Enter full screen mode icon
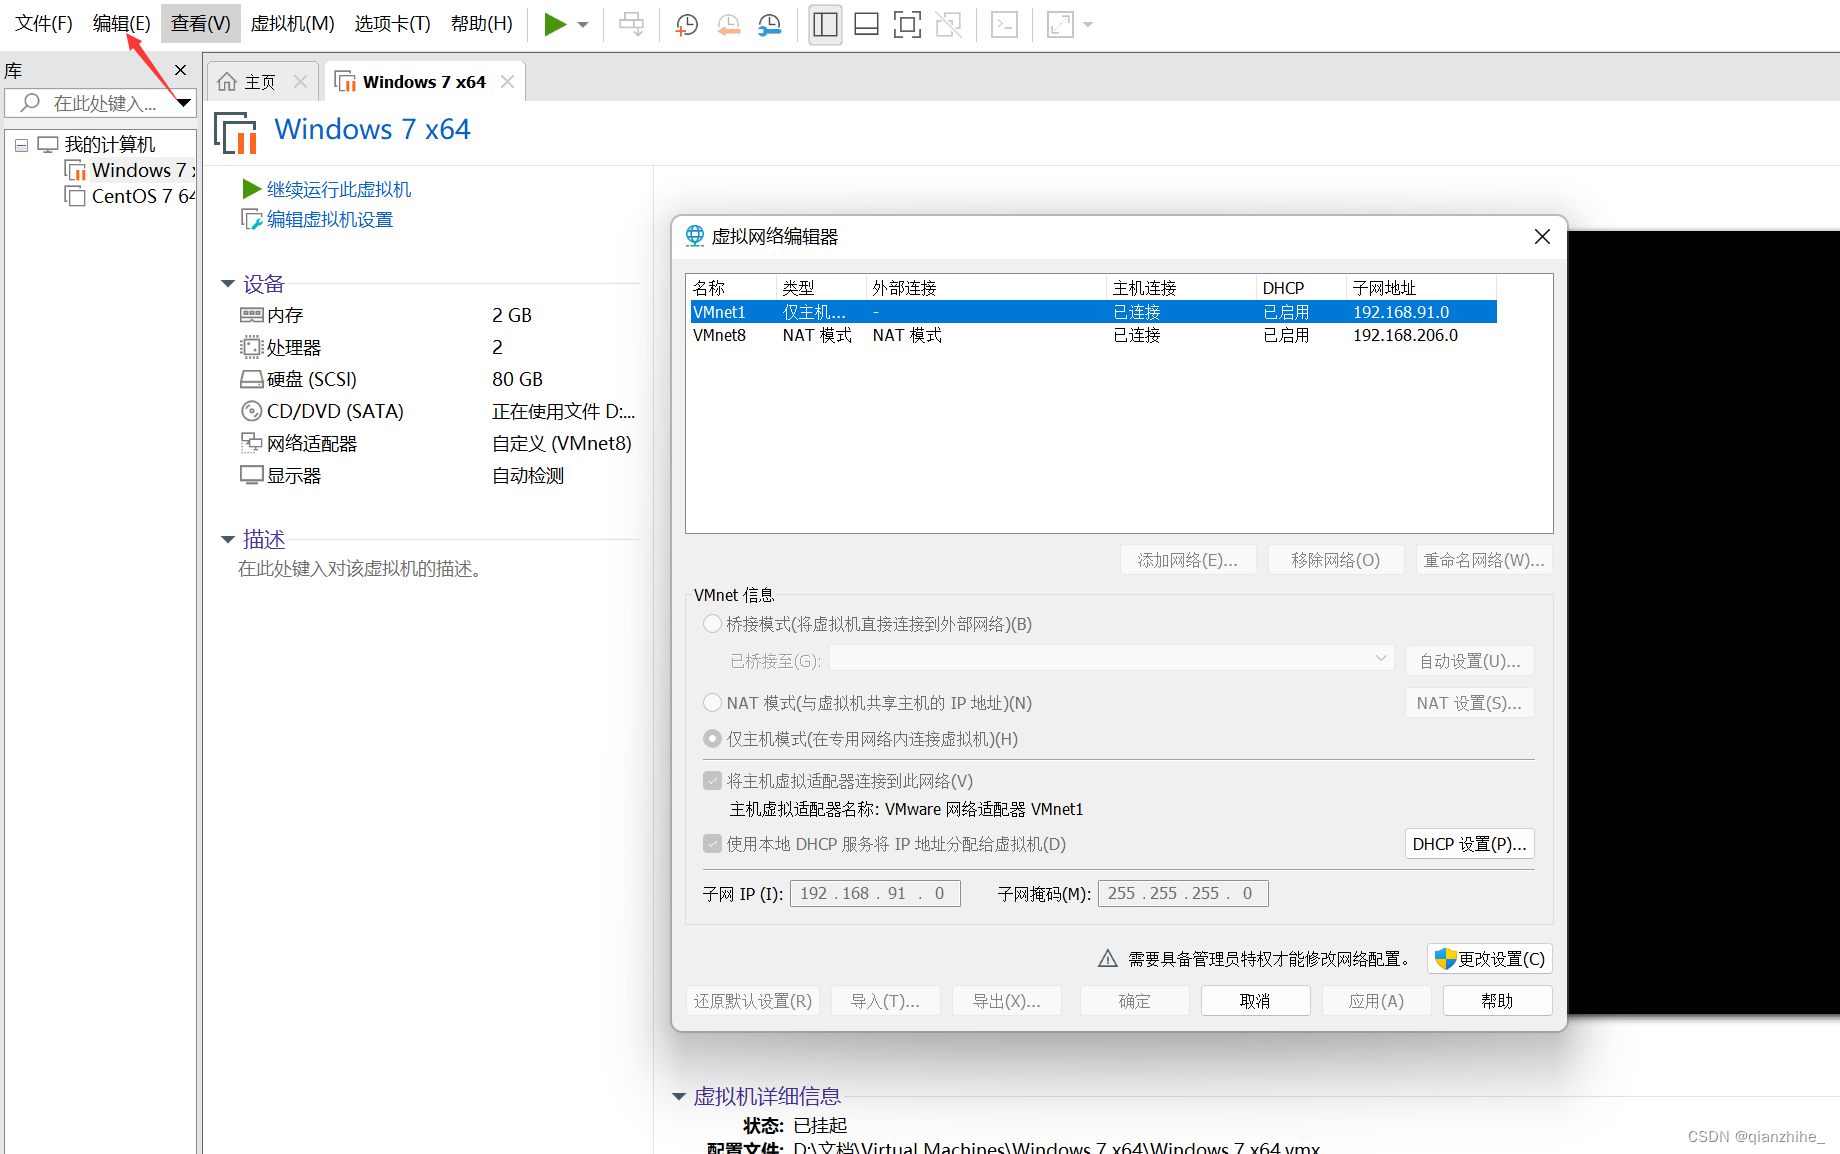This screenshot has height=1154, width=1840. 907,24
